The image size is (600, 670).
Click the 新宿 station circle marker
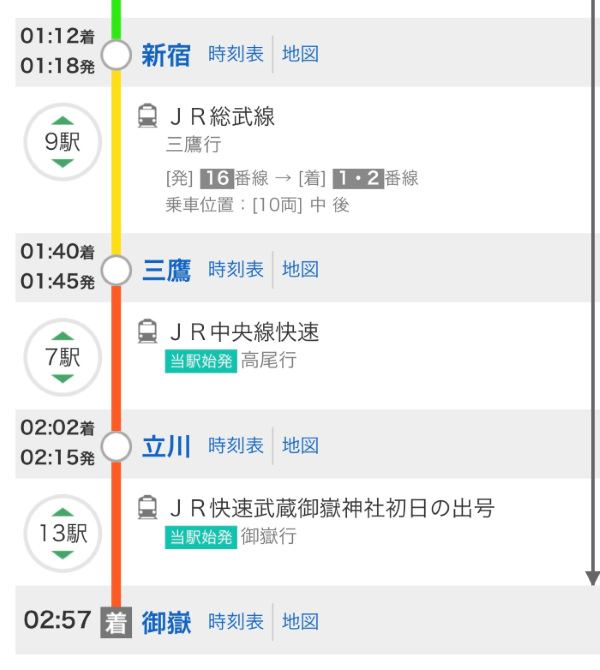117,55
